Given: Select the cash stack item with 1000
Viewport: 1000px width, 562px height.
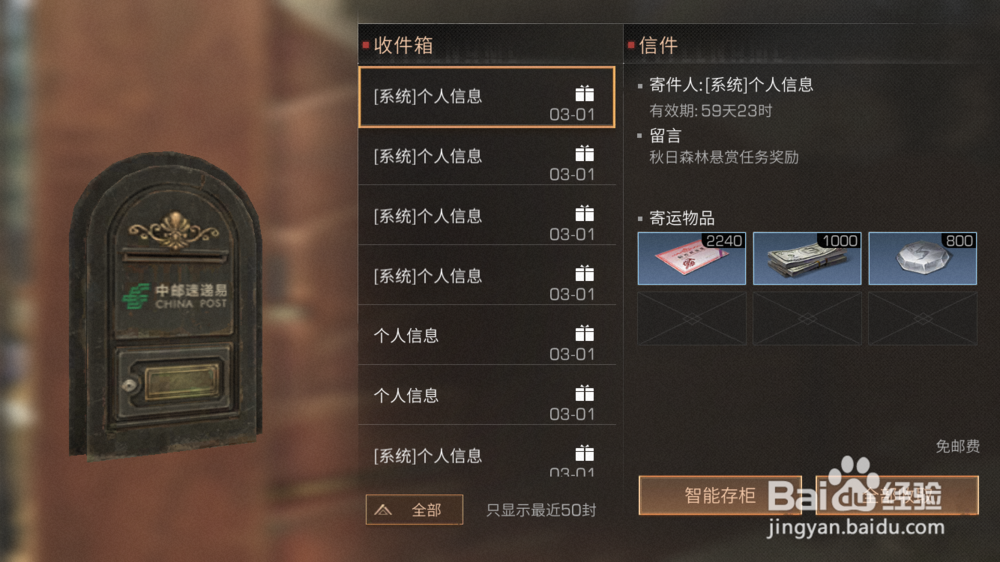Looking at the screenshot, I should [807, 258].
